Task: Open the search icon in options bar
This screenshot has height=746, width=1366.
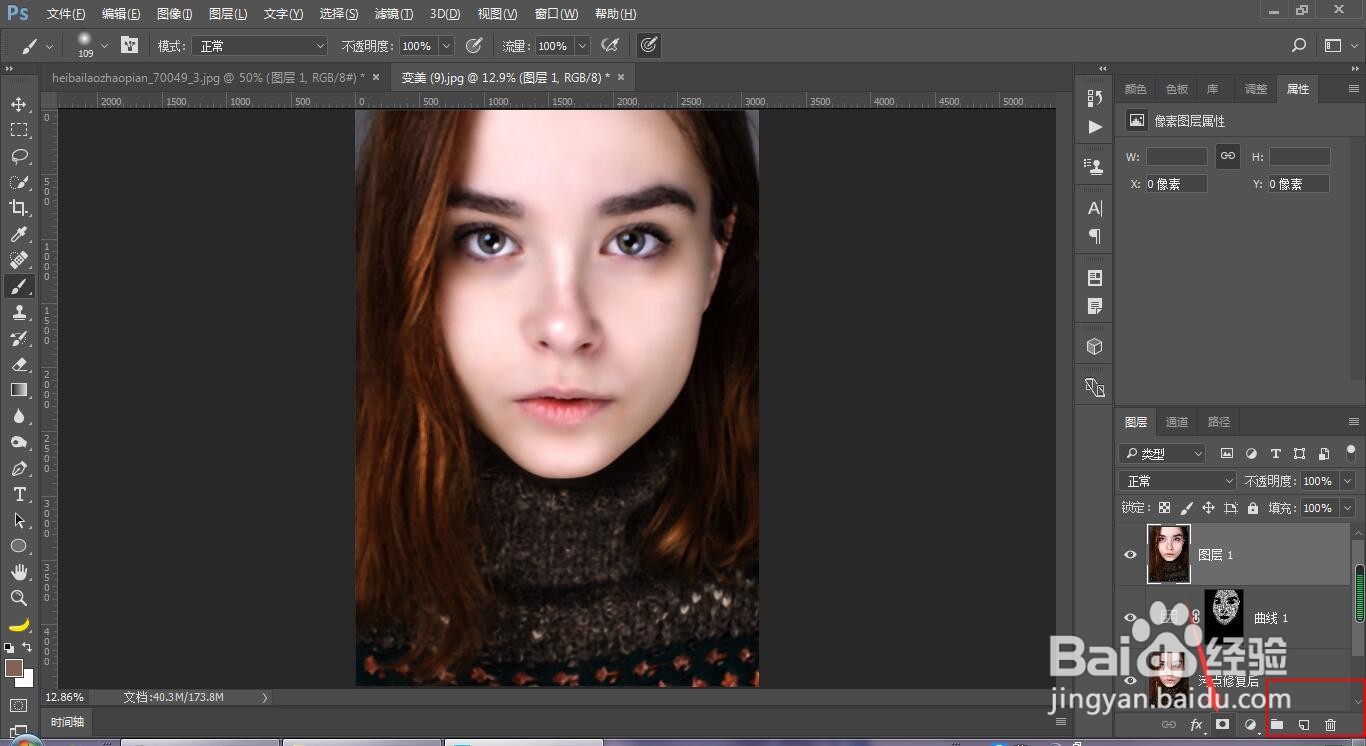Action: click(x=1299, y=45)
